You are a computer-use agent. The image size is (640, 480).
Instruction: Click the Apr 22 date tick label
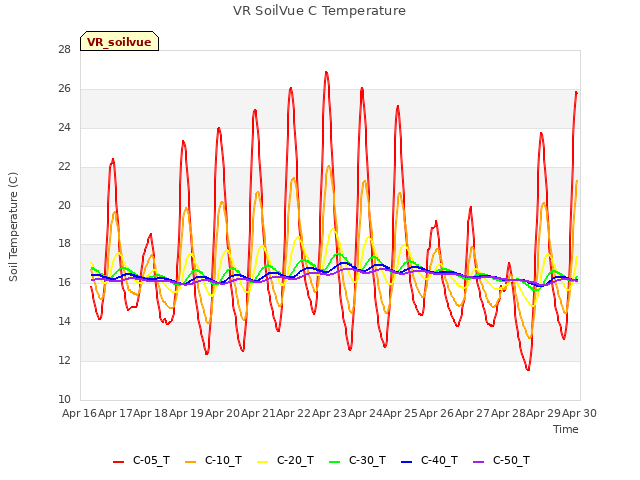pyautogui.click(x=293, y=413)
